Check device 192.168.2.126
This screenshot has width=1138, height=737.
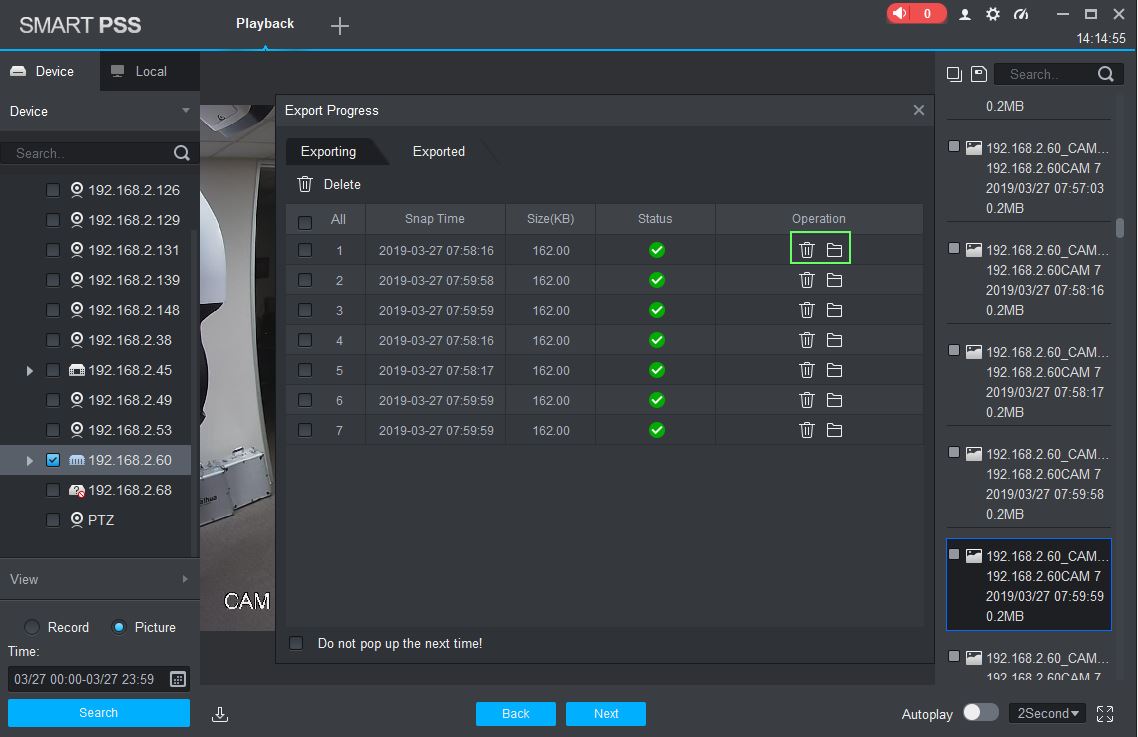pos(53,190)
